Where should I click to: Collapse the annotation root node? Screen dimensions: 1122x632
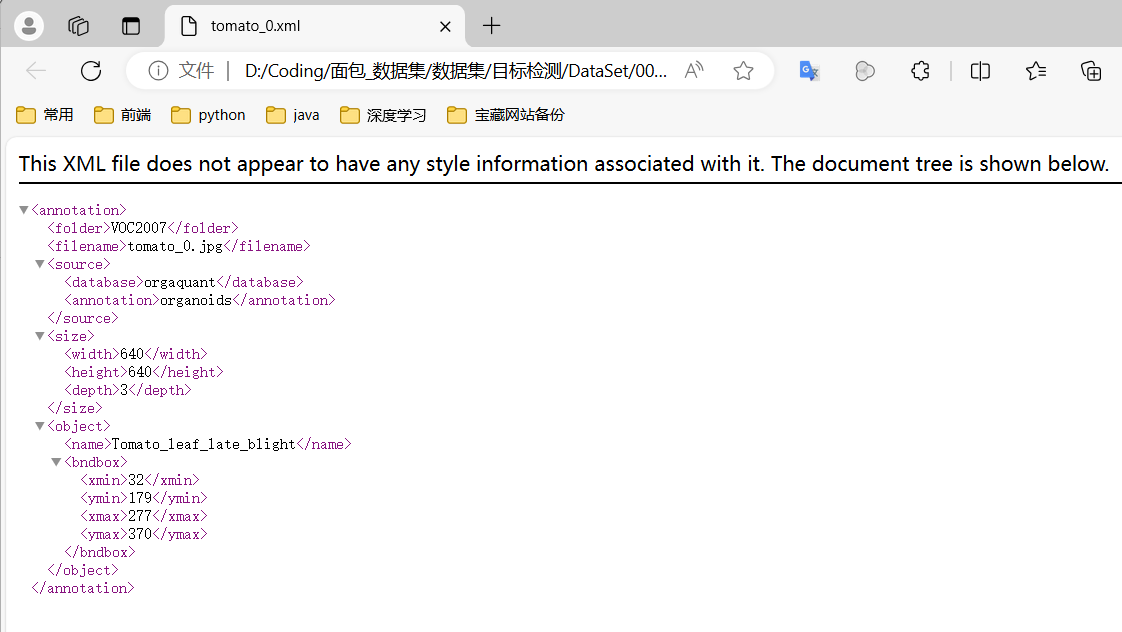[x=24, y=210]
